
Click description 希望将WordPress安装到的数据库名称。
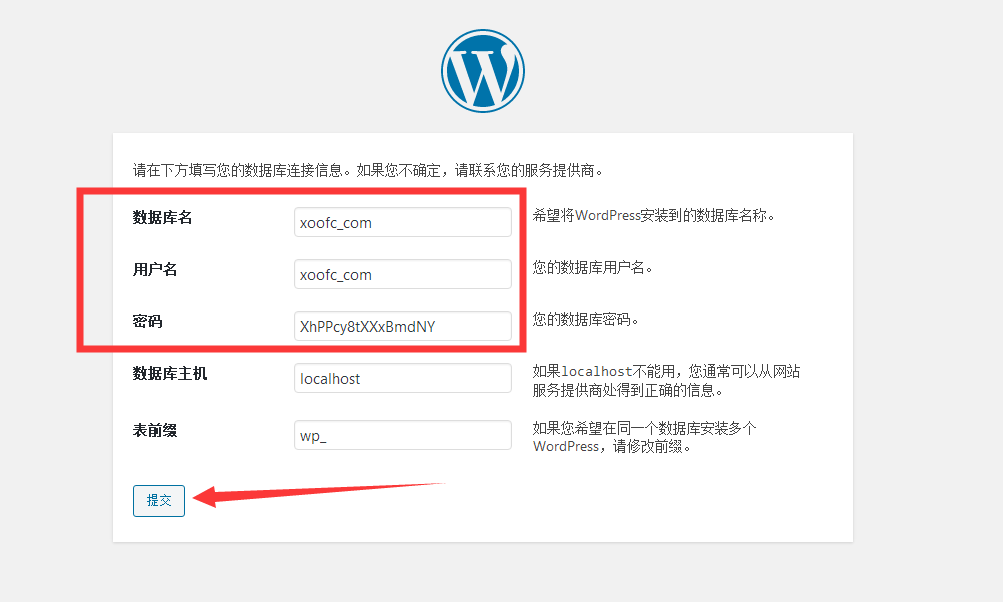[654, 216]
